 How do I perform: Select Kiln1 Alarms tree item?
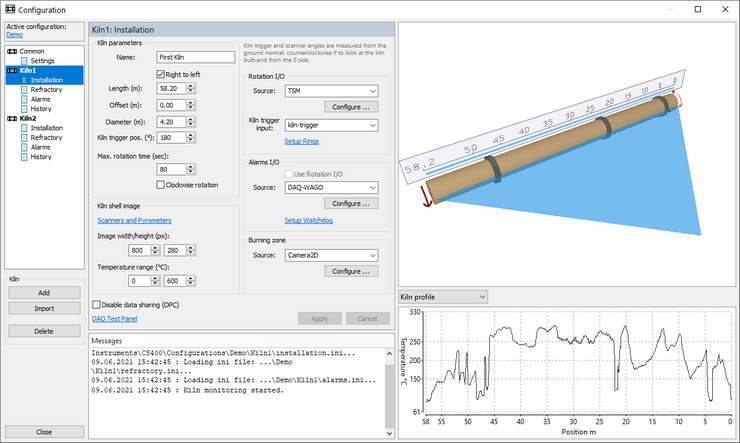pyautogui.click(x=41, y=99)
